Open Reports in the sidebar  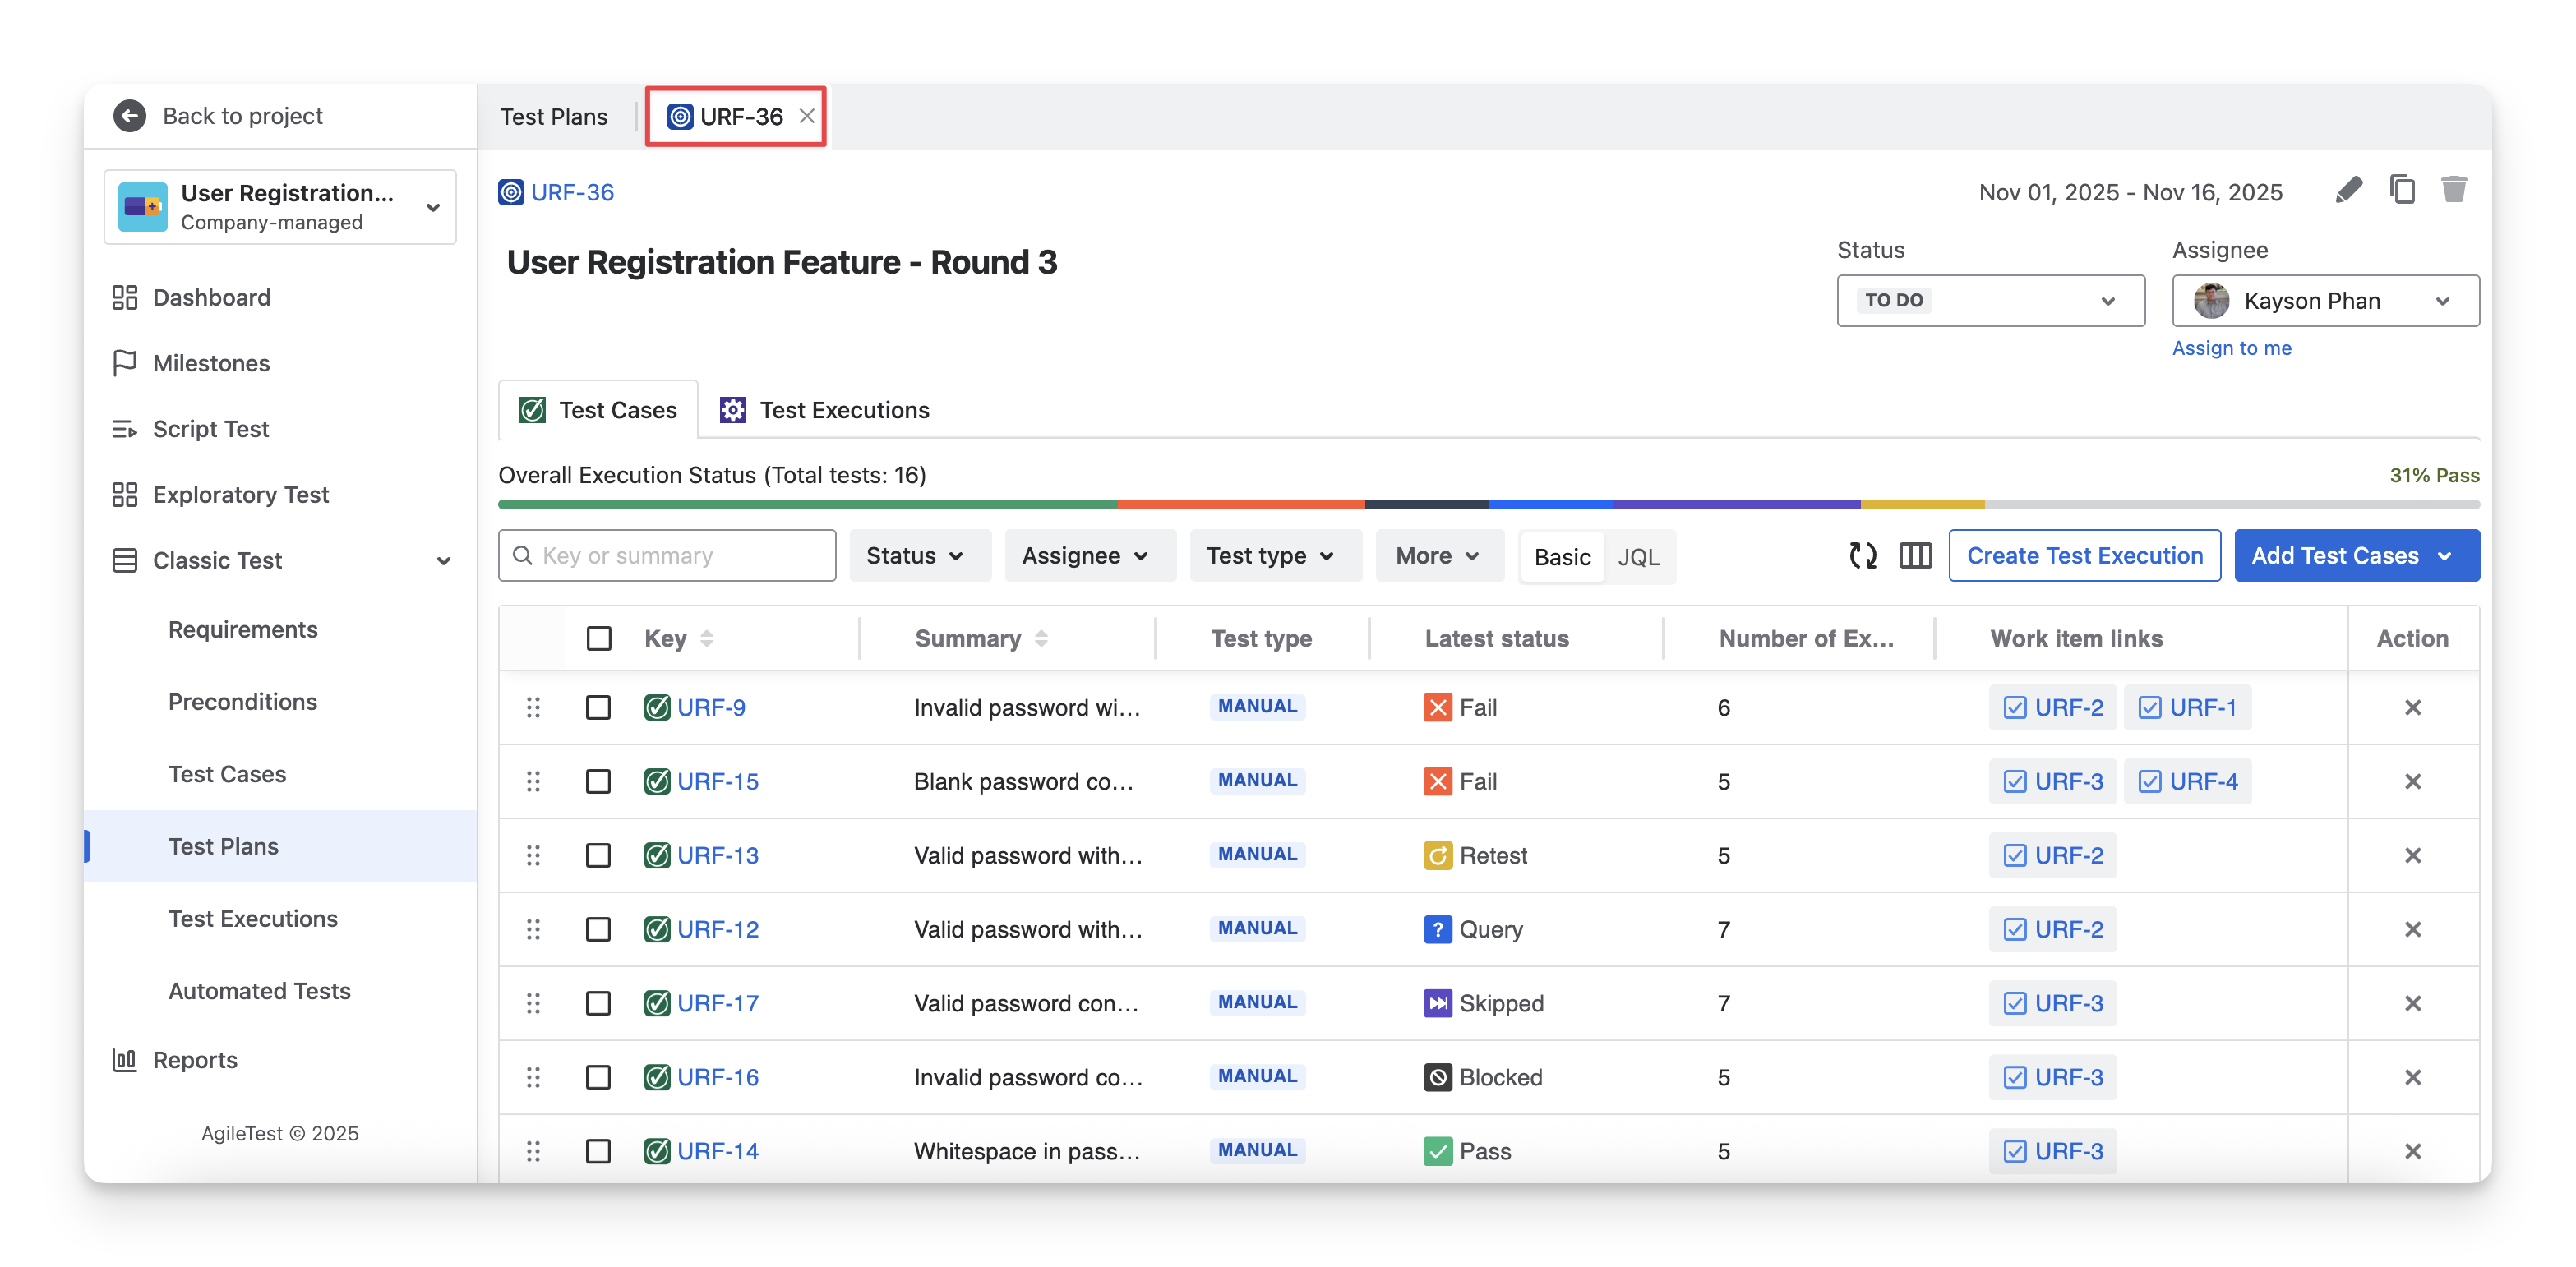pos(195,1059)
